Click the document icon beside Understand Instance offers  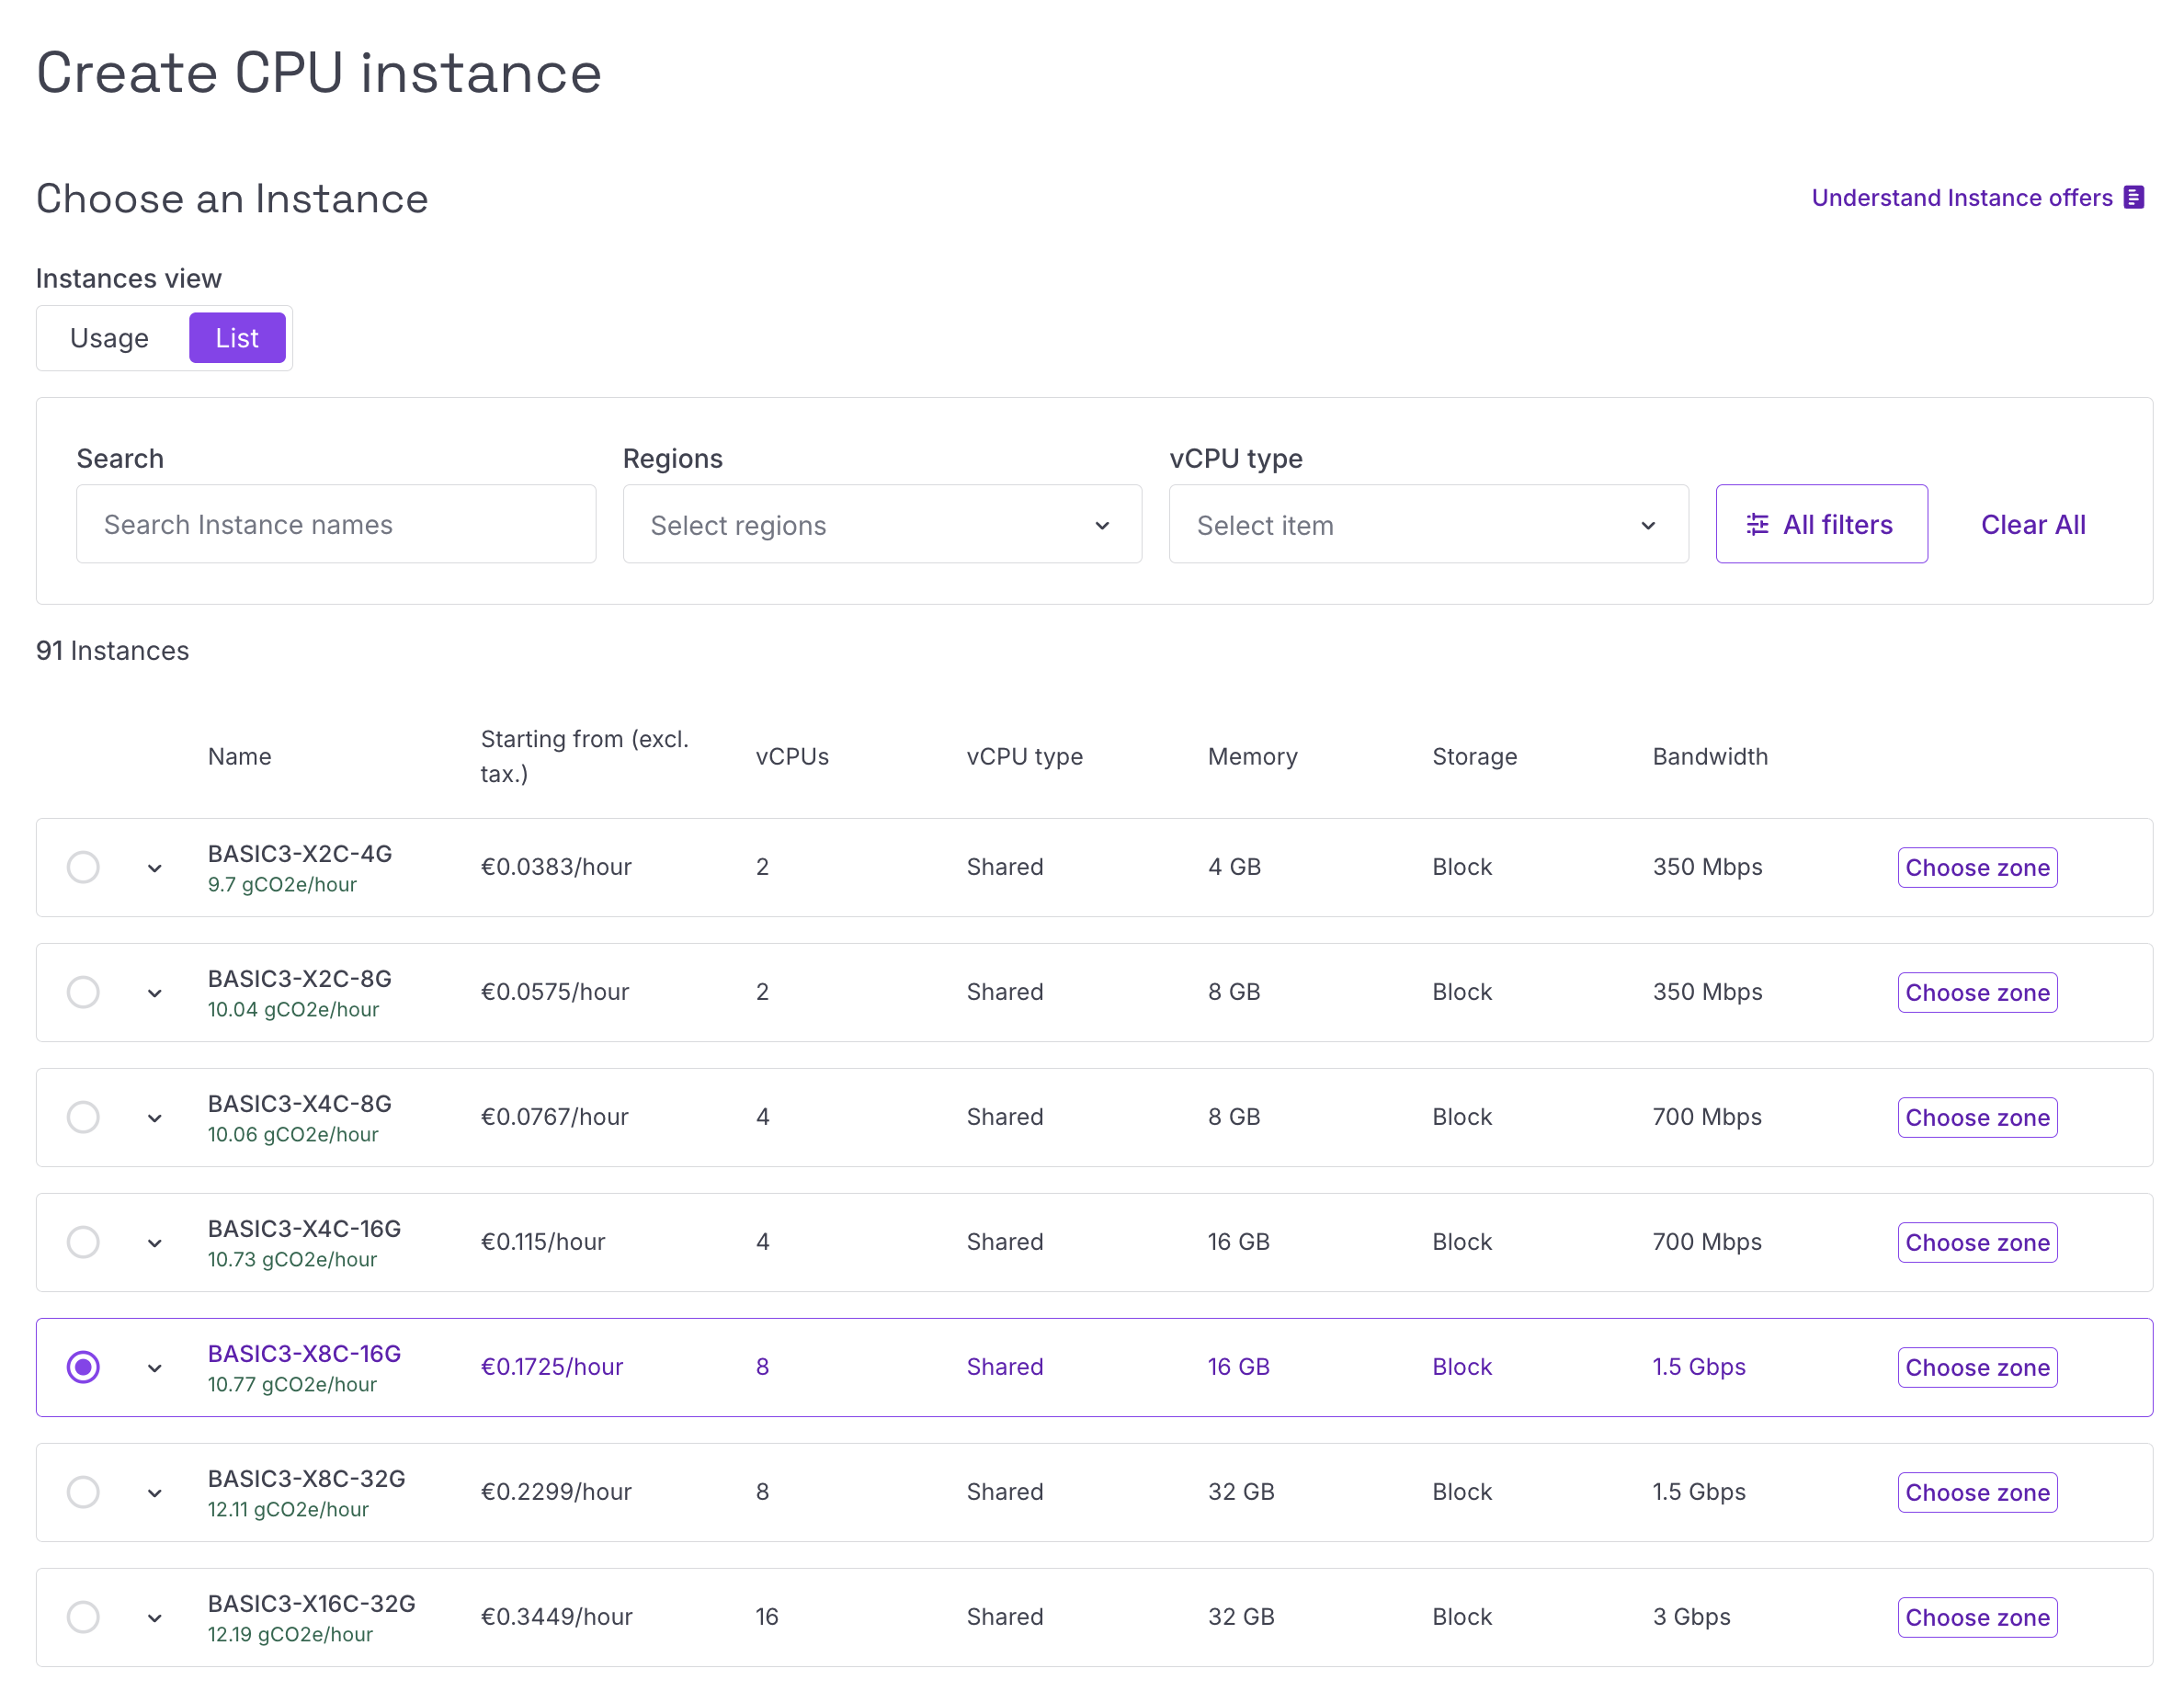tap(2133, 197)
